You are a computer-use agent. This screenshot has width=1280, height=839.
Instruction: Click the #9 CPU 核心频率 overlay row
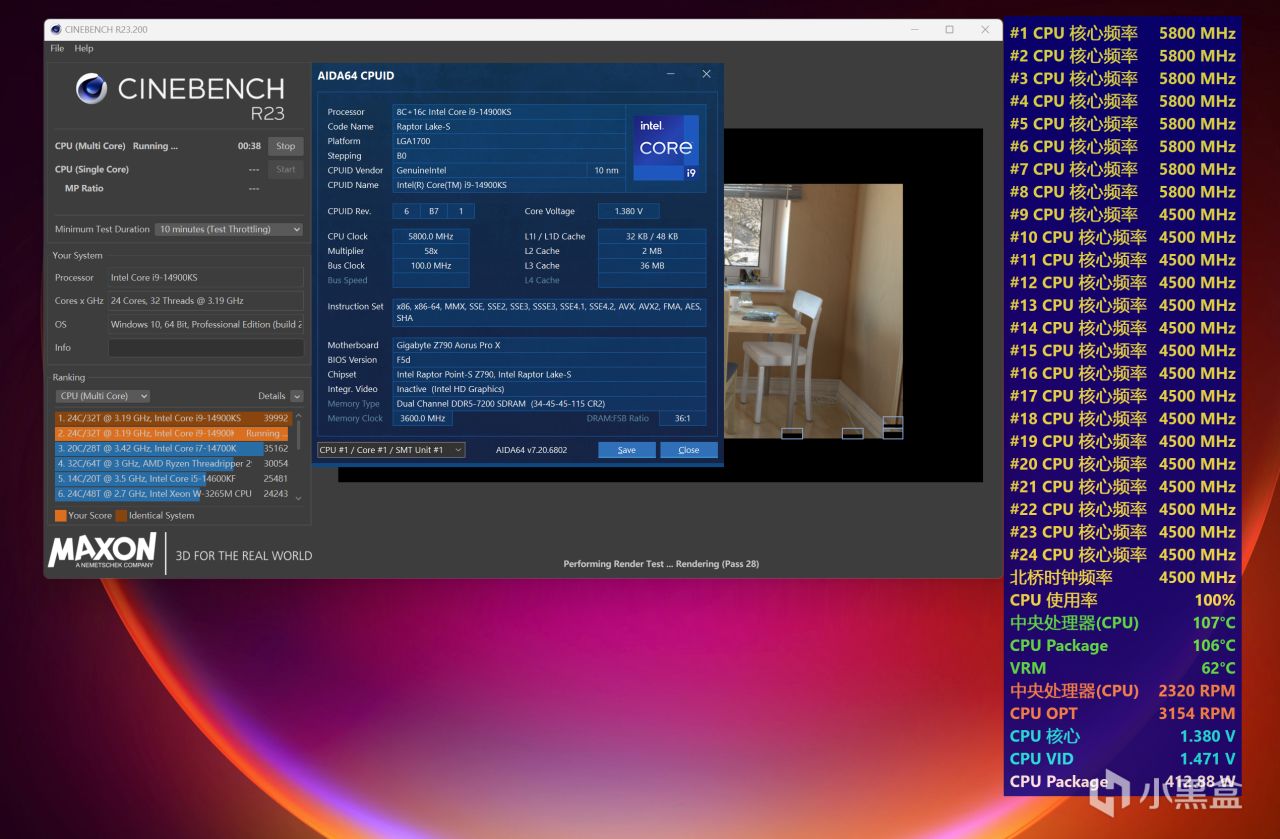click(1122, 214)
